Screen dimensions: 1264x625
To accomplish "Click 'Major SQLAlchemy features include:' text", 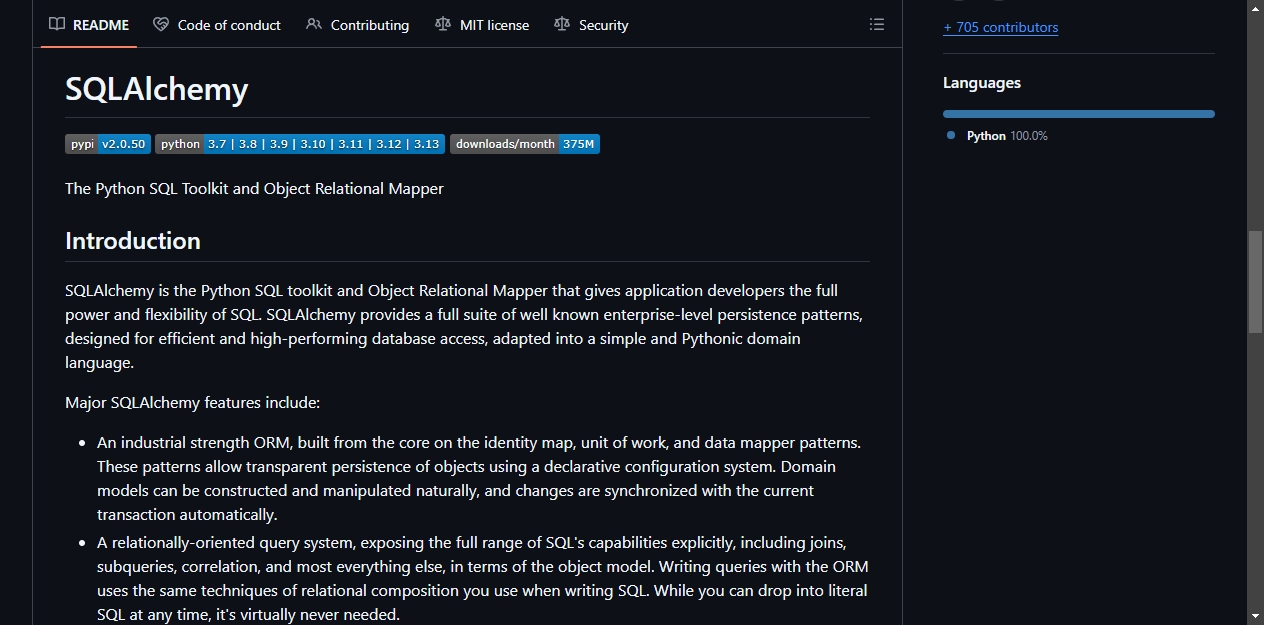I will pos(192,403).
